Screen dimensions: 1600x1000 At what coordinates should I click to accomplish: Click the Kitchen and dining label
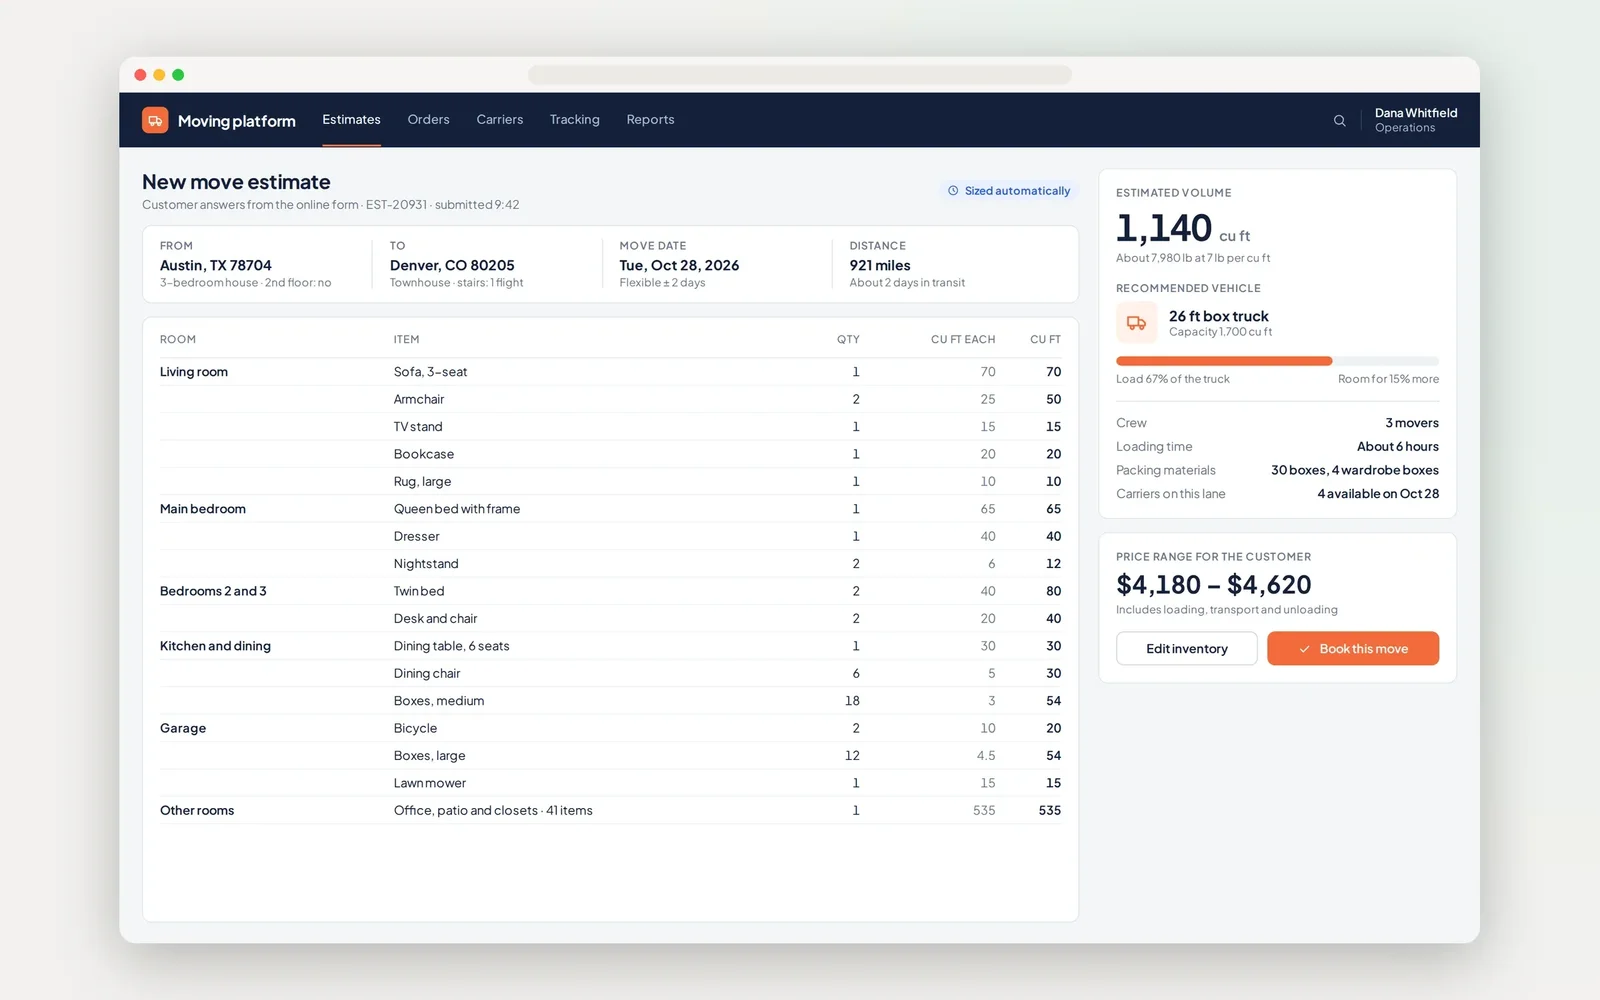pyautogui.click(x=215, y=646)
